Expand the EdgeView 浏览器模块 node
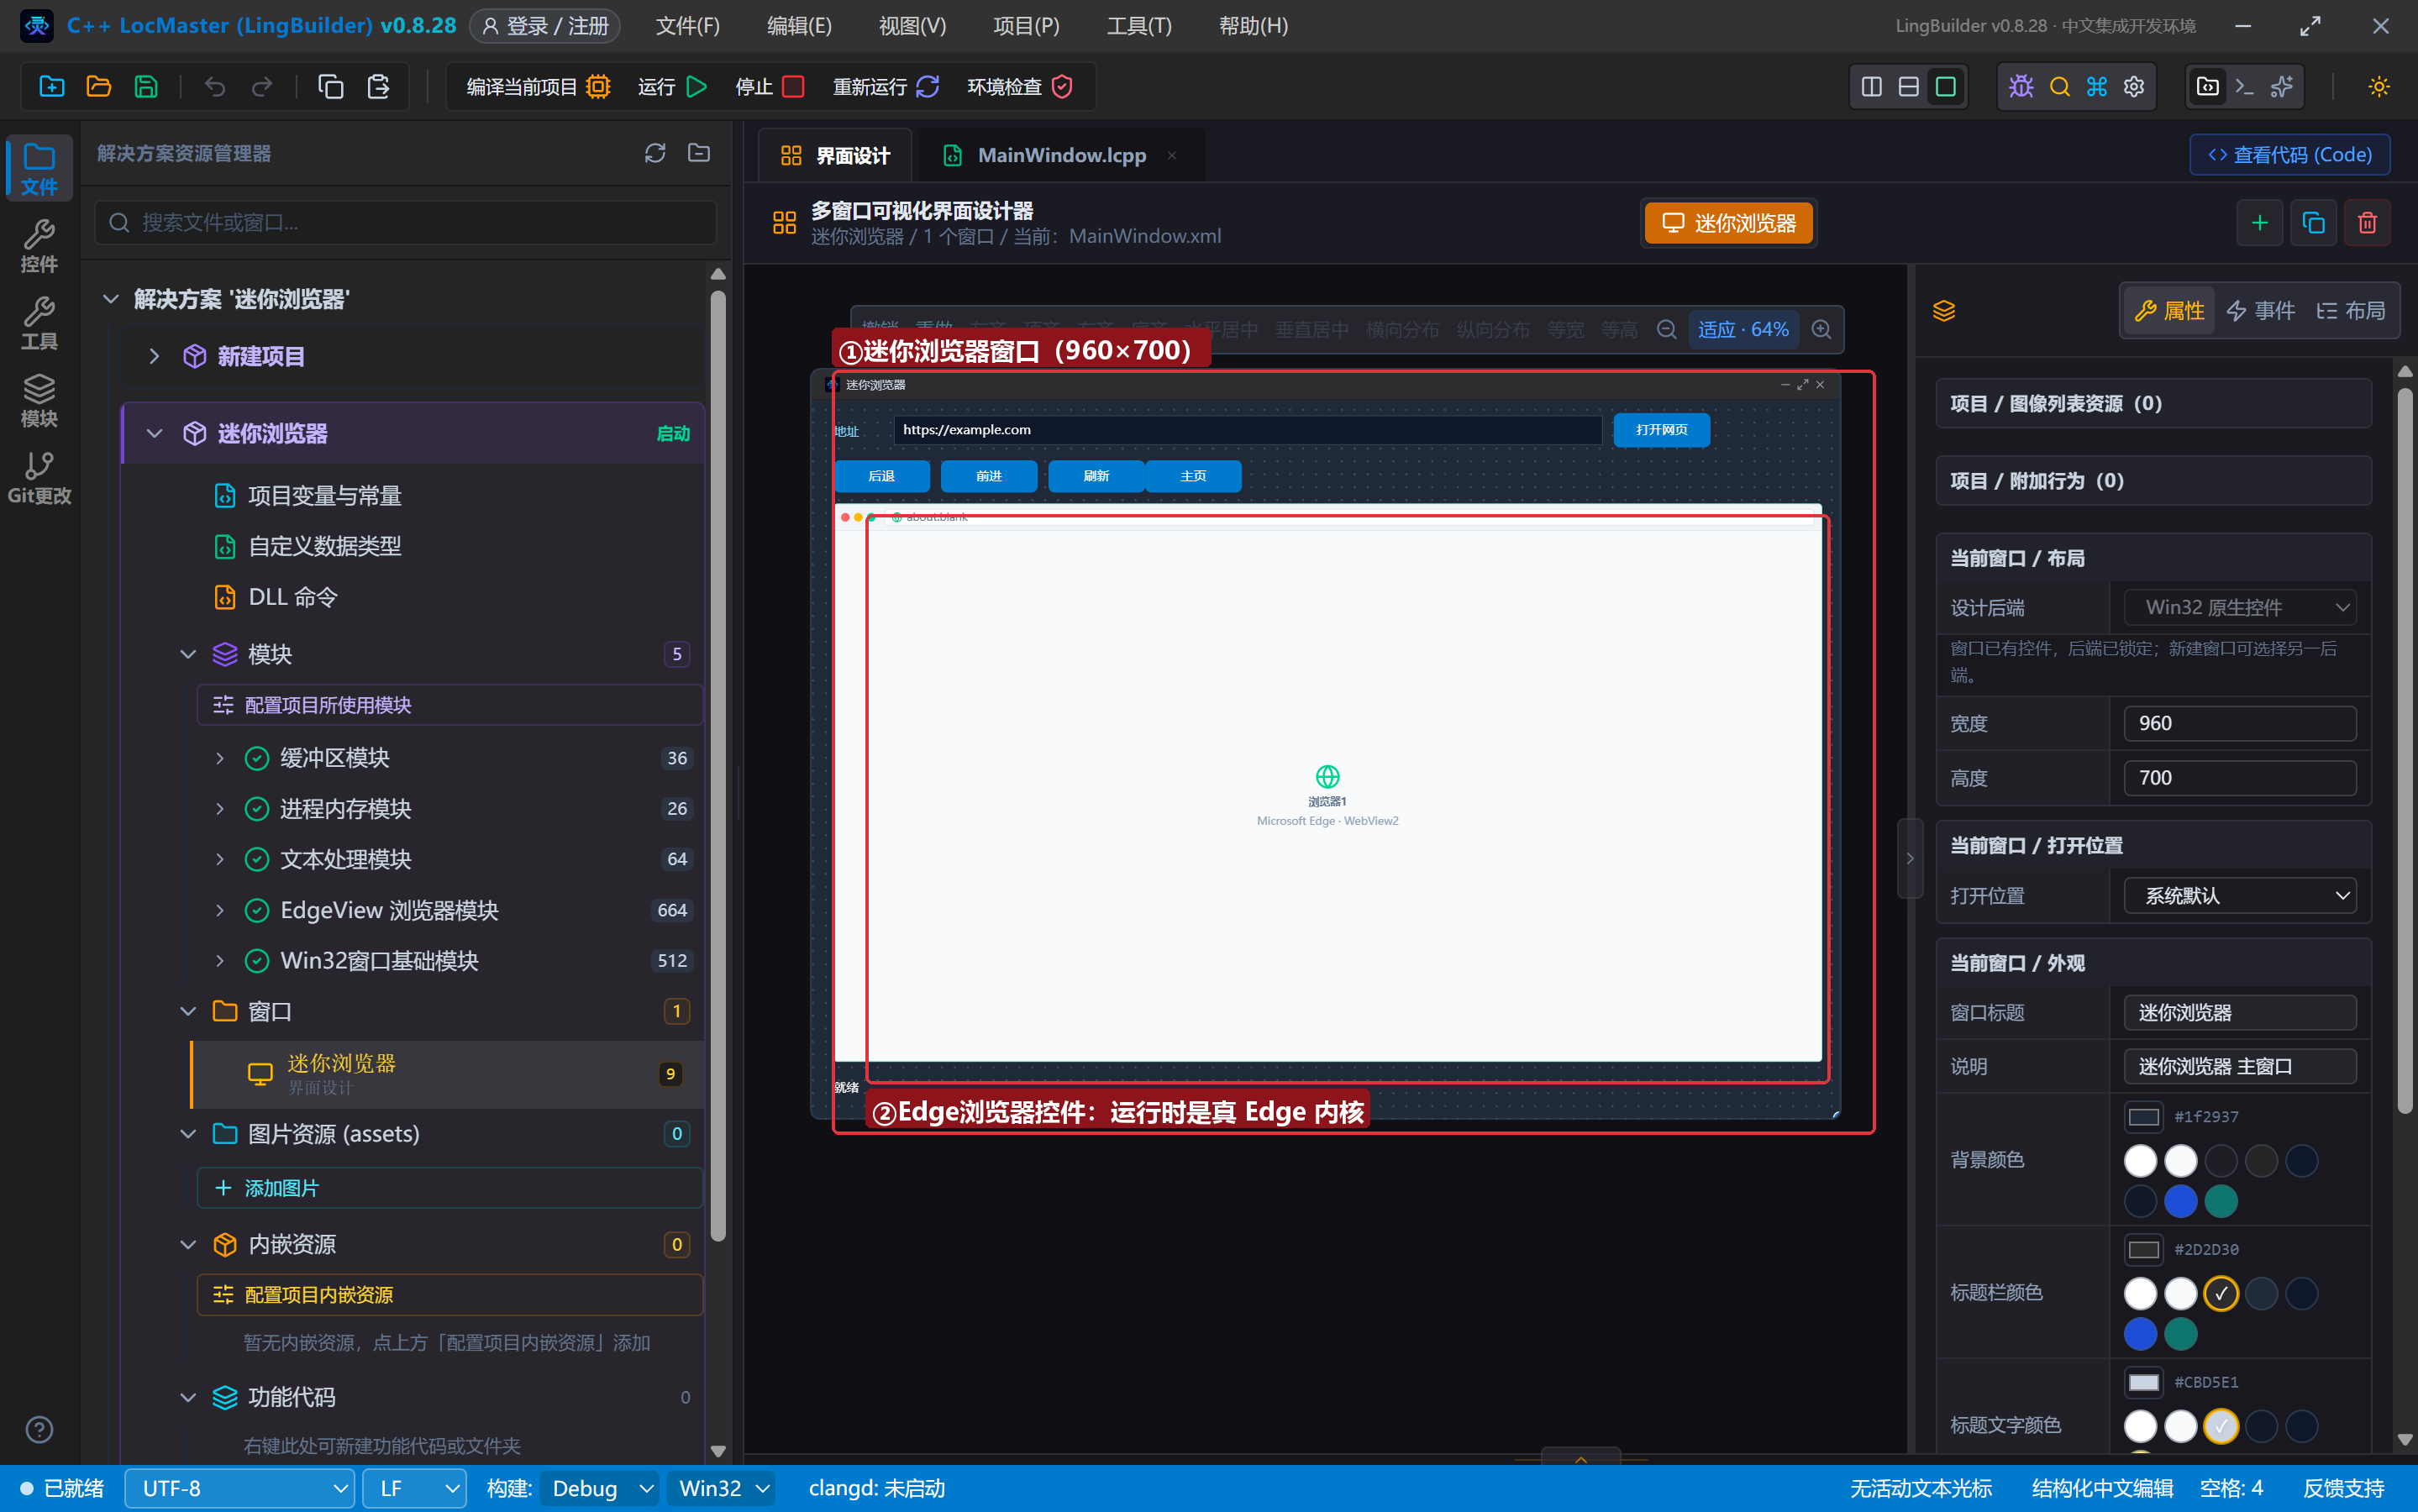Screen dimensions: 2418x1512 [x=220, y=910]
